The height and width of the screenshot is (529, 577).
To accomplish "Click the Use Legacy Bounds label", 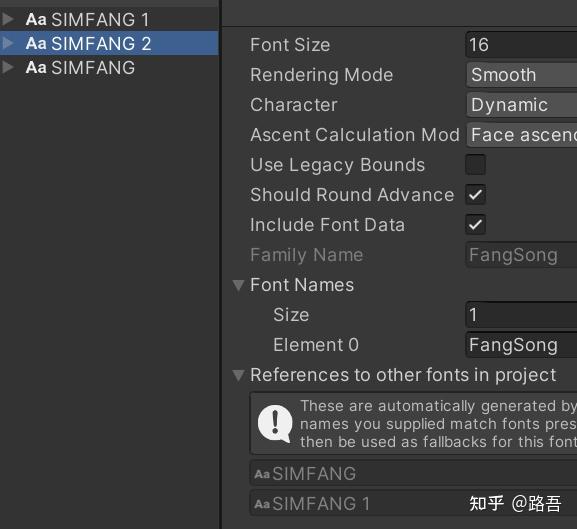I will point(337,165).
